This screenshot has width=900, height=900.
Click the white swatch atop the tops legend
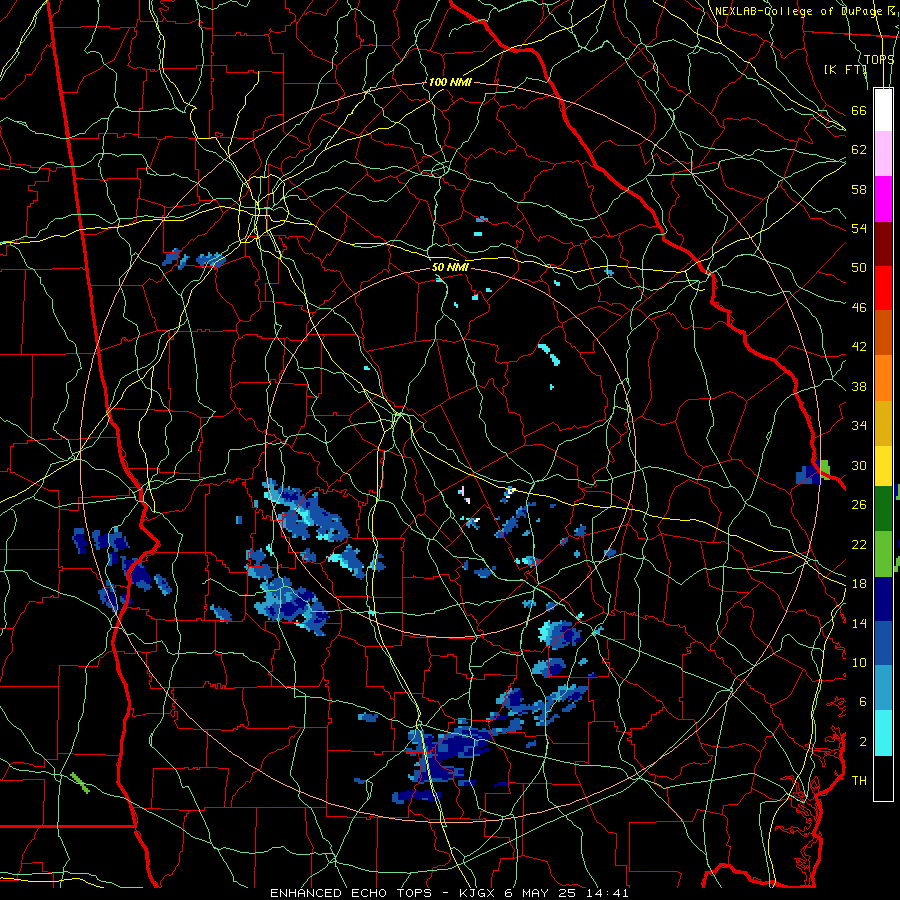click(883, 110)
